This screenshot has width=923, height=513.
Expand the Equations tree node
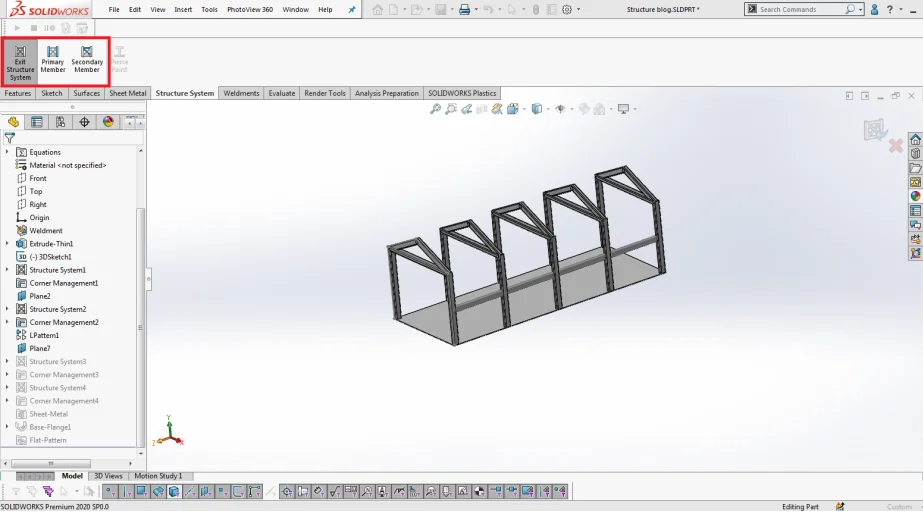pyautogui.click(x=7, y=152)
